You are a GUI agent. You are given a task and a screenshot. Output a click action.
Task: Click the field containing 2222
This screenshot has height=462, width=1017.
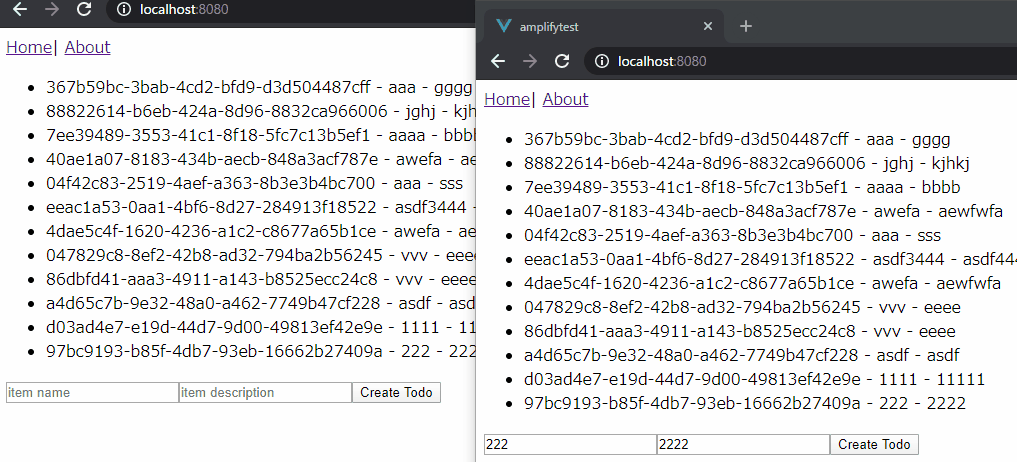[x=743, y=444]
